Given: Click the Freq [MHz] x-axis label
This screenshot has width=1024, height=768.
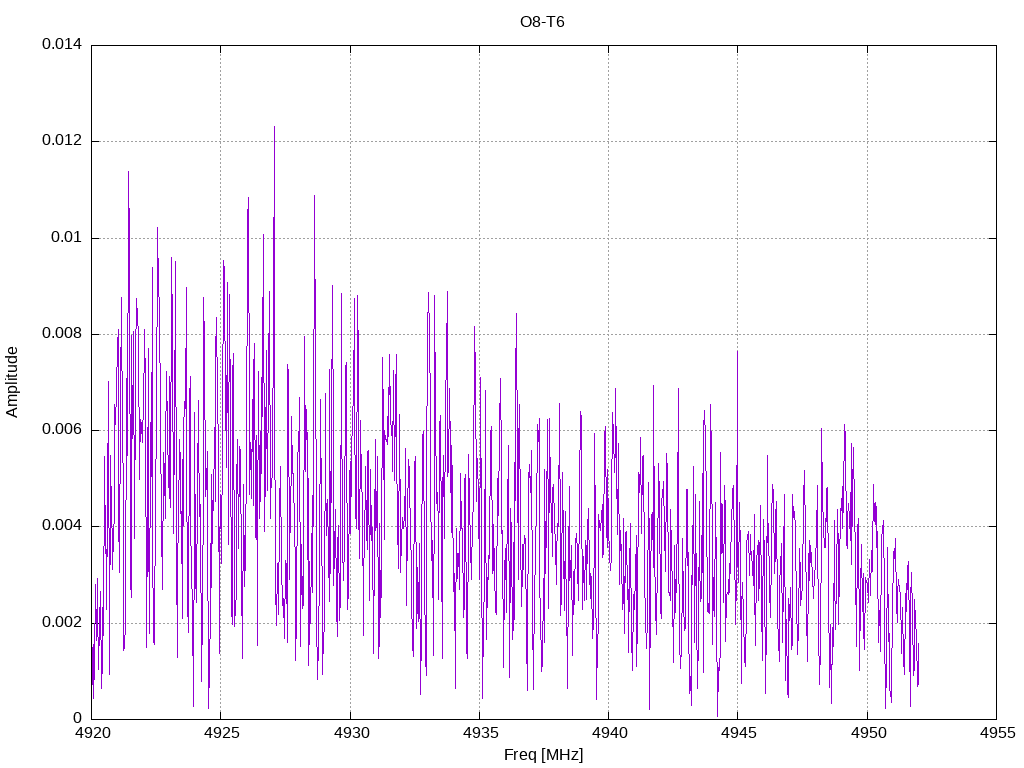Looking at the screenshot, I should click(x=543, y=754).
